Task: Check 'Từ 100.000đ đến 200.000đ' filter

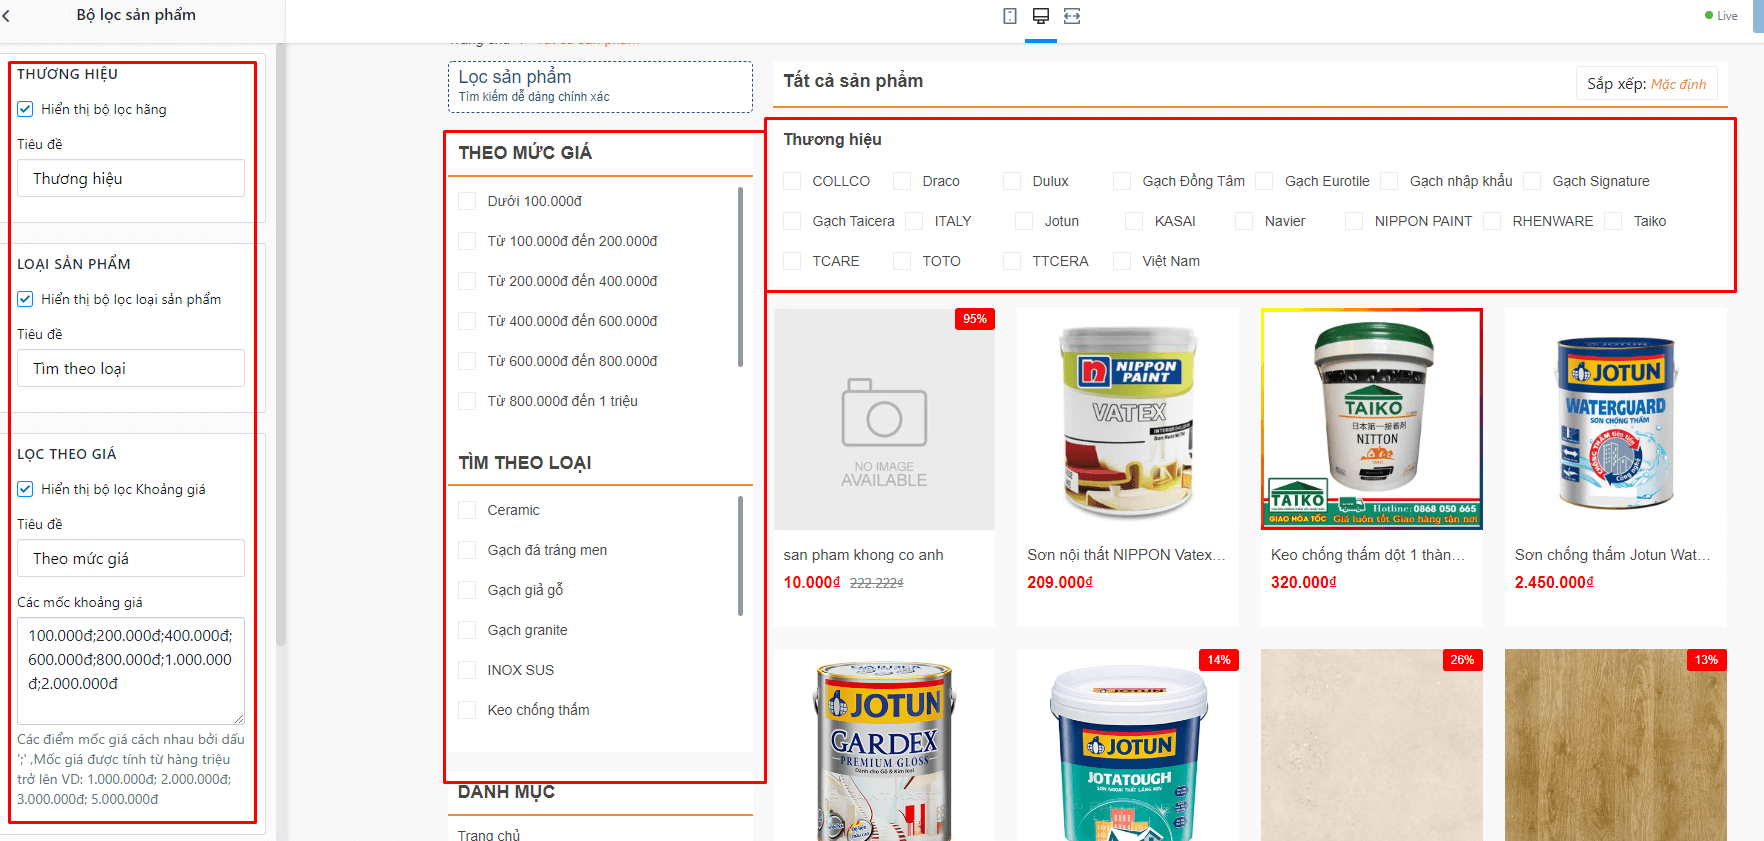Action: (x=467, y=241)
